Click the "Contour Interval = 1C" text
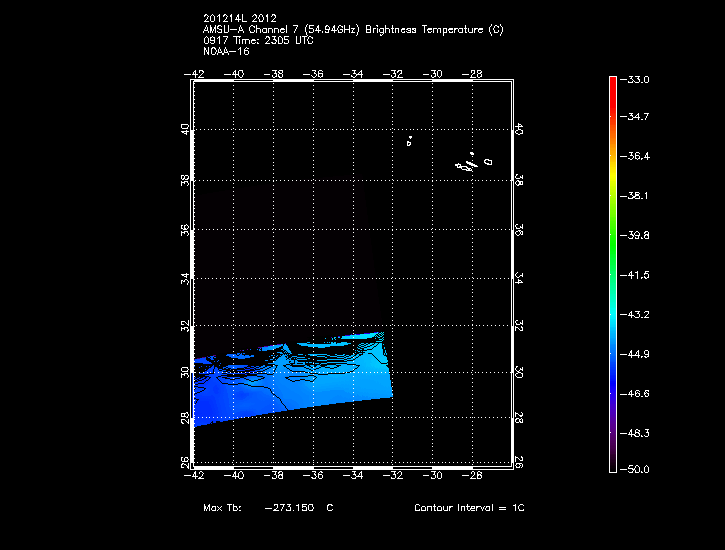The height and width of the screenshot is (550, 725). click(469, 508)
